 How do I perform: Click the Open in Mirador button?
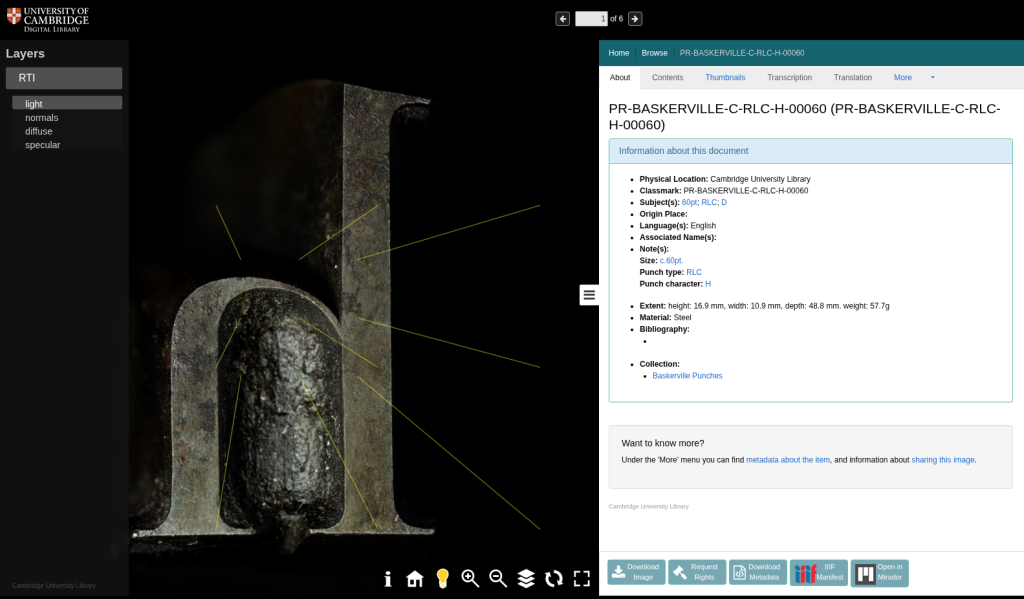[879, 572]
